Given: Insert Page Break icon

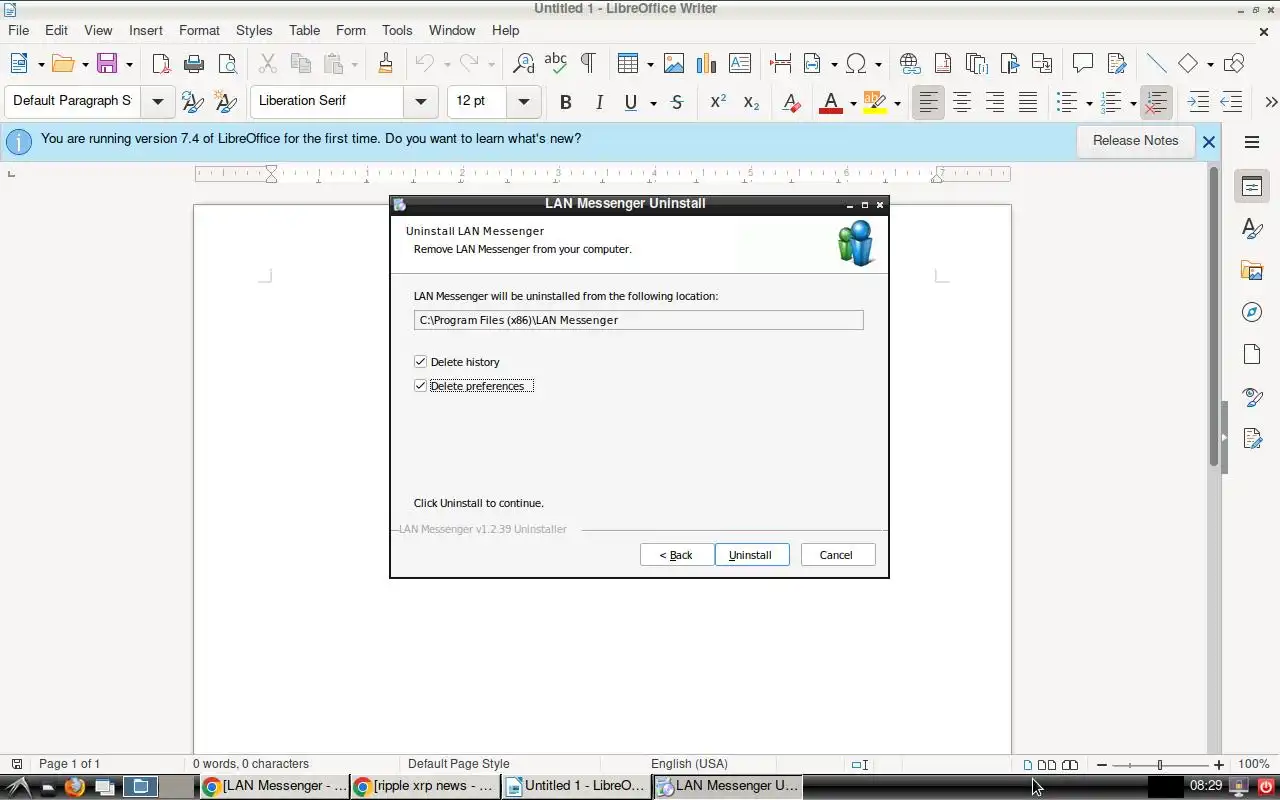Looking at the screenshot, I should 780,64.
